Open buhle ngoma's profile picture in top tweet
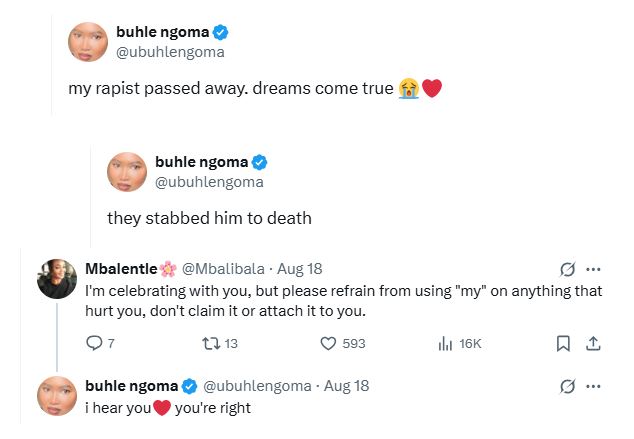 [x=87, y=42]
